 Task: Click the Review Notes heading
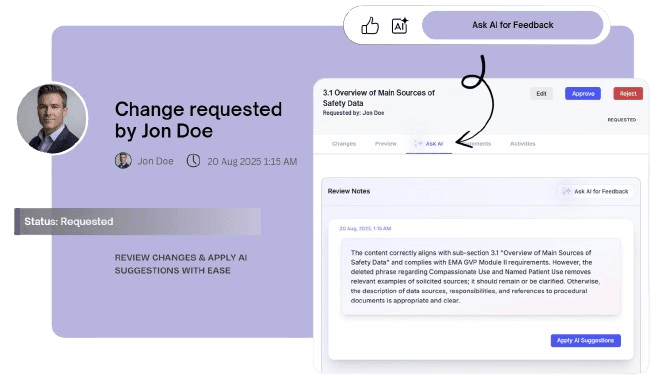pyautogui.click(x=349, y=191)
